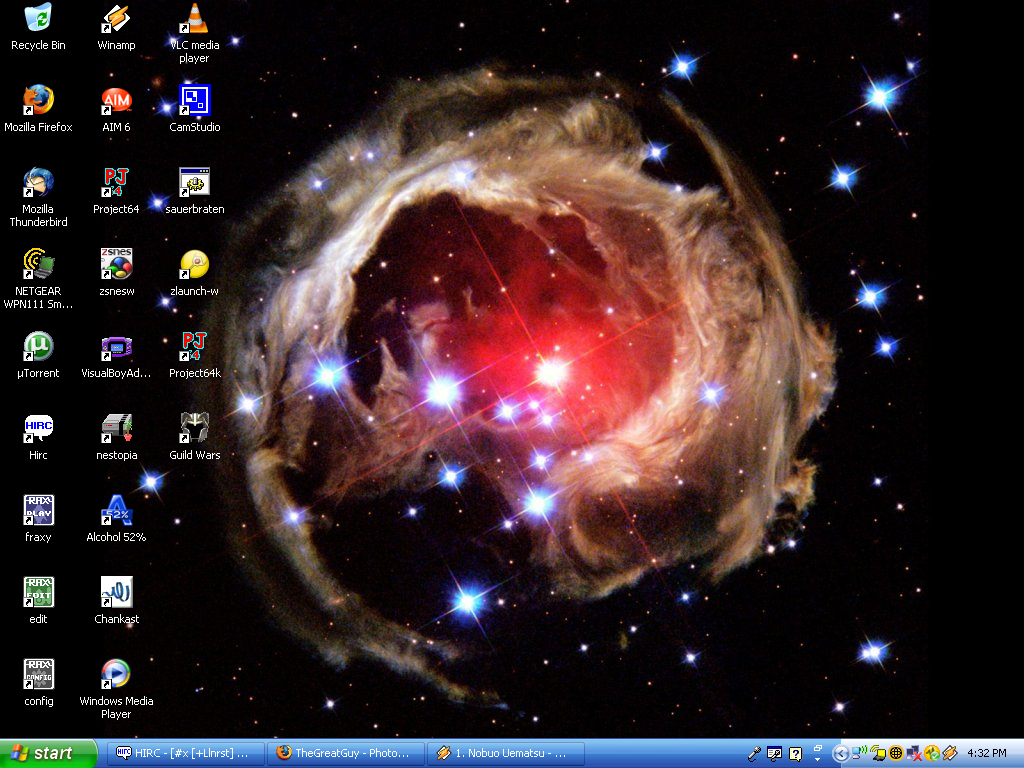This screenshot has height=768, width=1024.
Task: Click the zsnesw emulator icon
Action: (116, 265)
